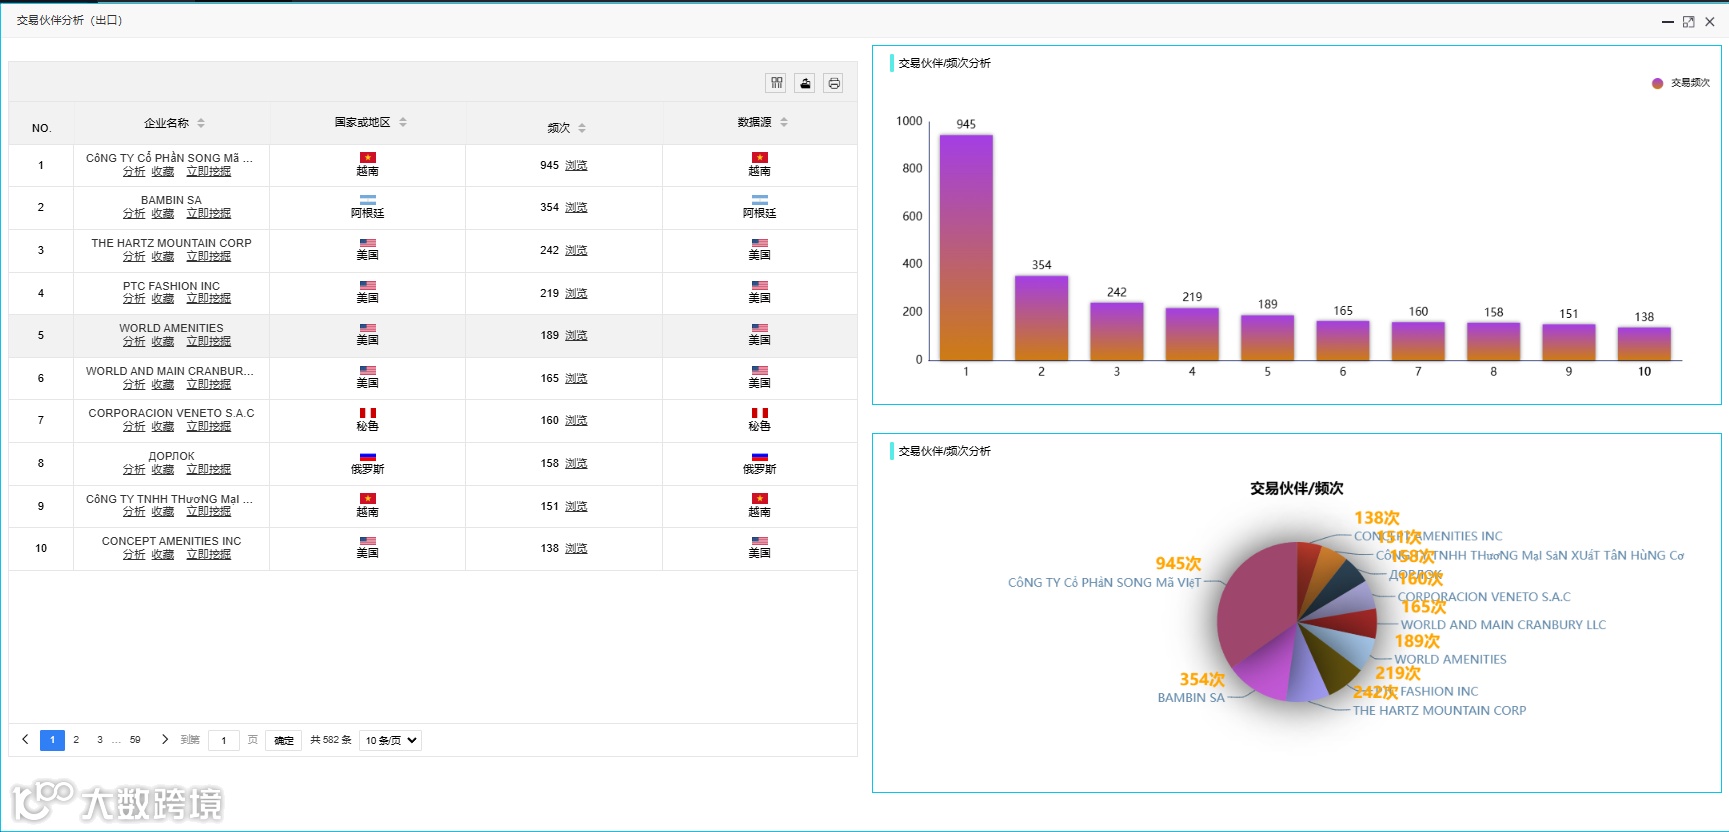Go to previous page arrow
The height and width of the screenshot is (832, 1729).
click(25, 740)
